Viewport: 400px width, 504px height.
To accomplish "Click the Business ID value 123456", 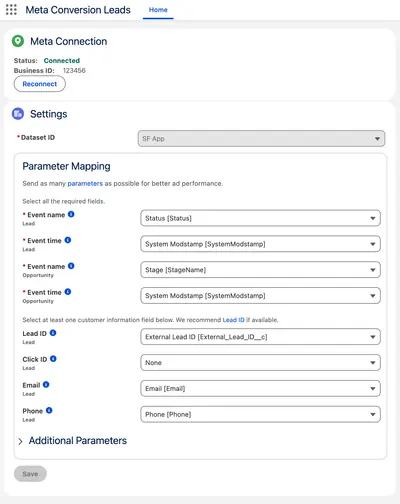I will [x=74, y=71].
